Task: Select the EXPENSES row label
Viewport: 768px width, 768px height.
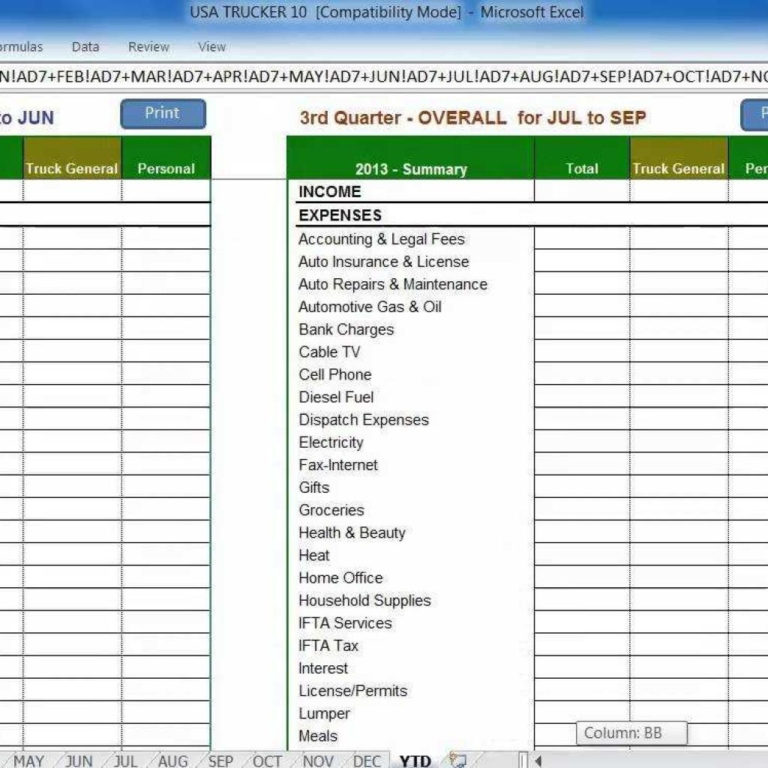Action: (x=340, y=215)
